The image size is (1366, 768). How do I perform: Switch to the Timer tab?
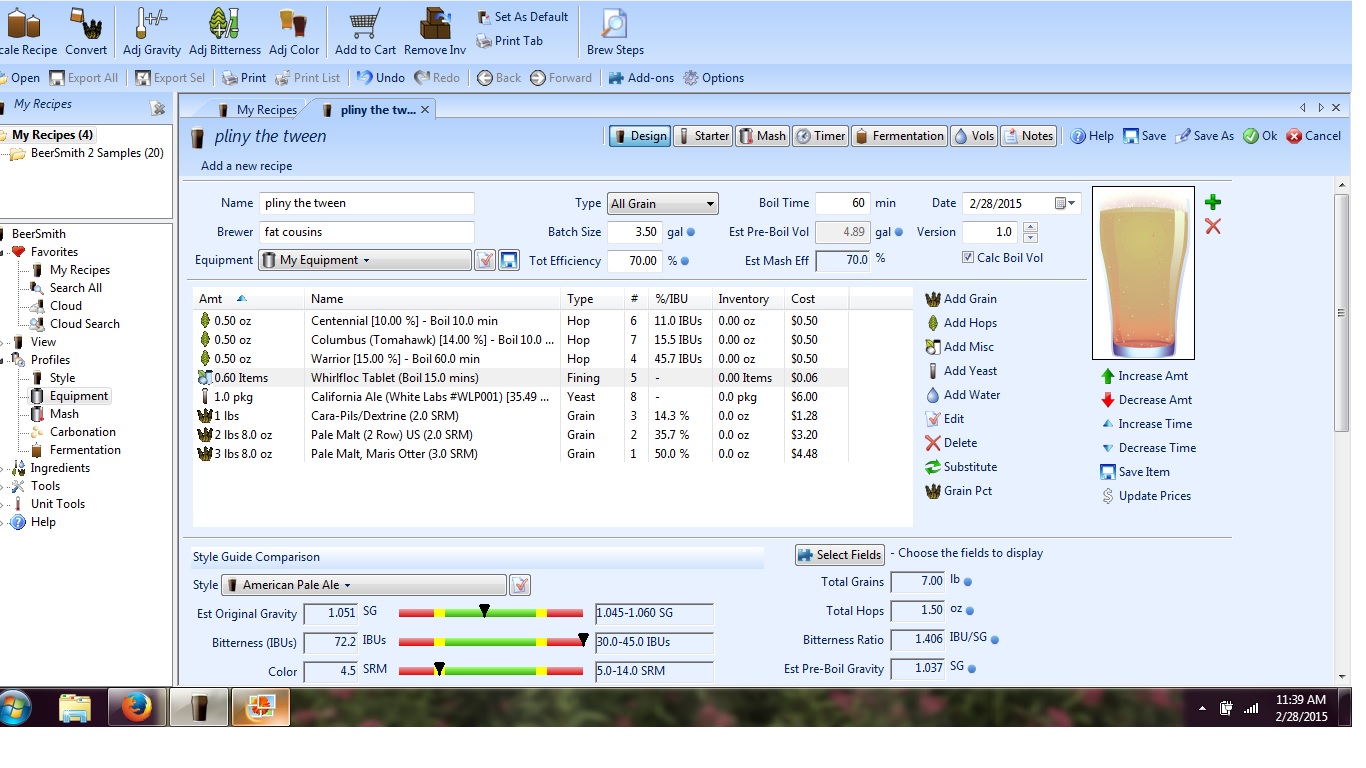point(821,136)
